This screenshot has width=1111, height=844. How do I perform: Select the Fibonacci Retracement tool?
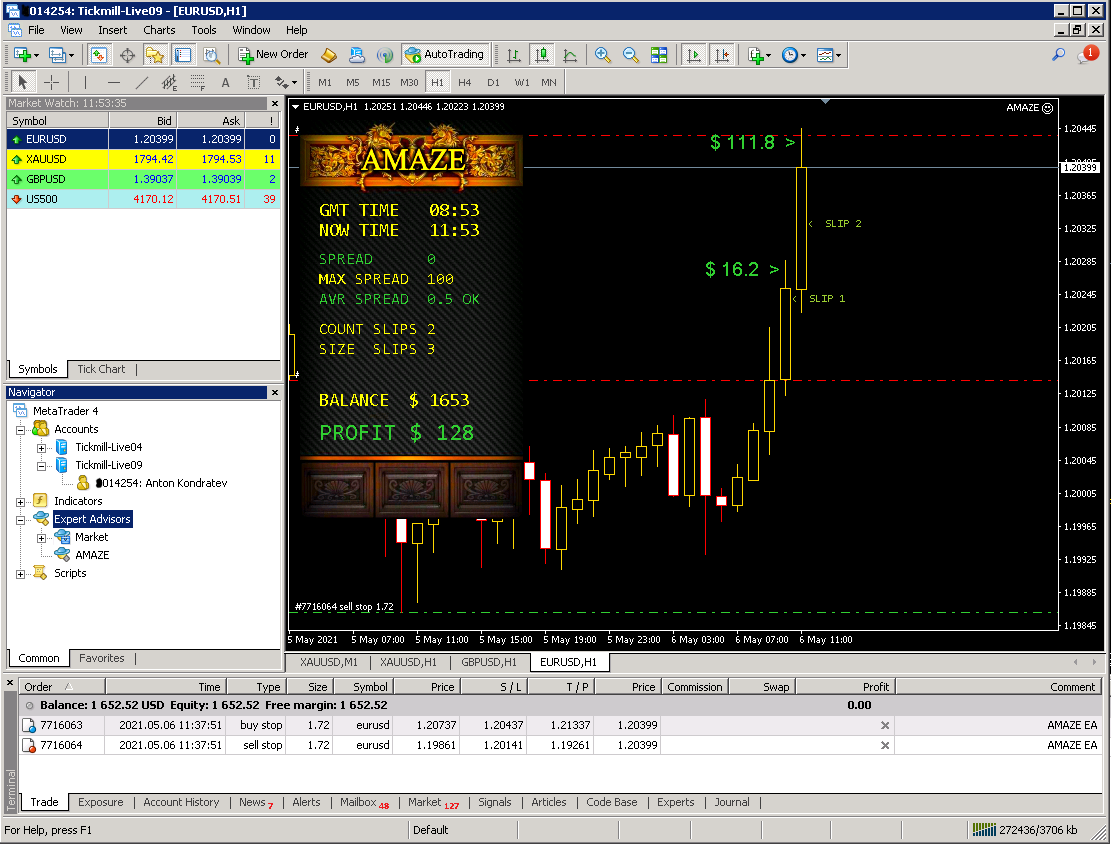198,82
